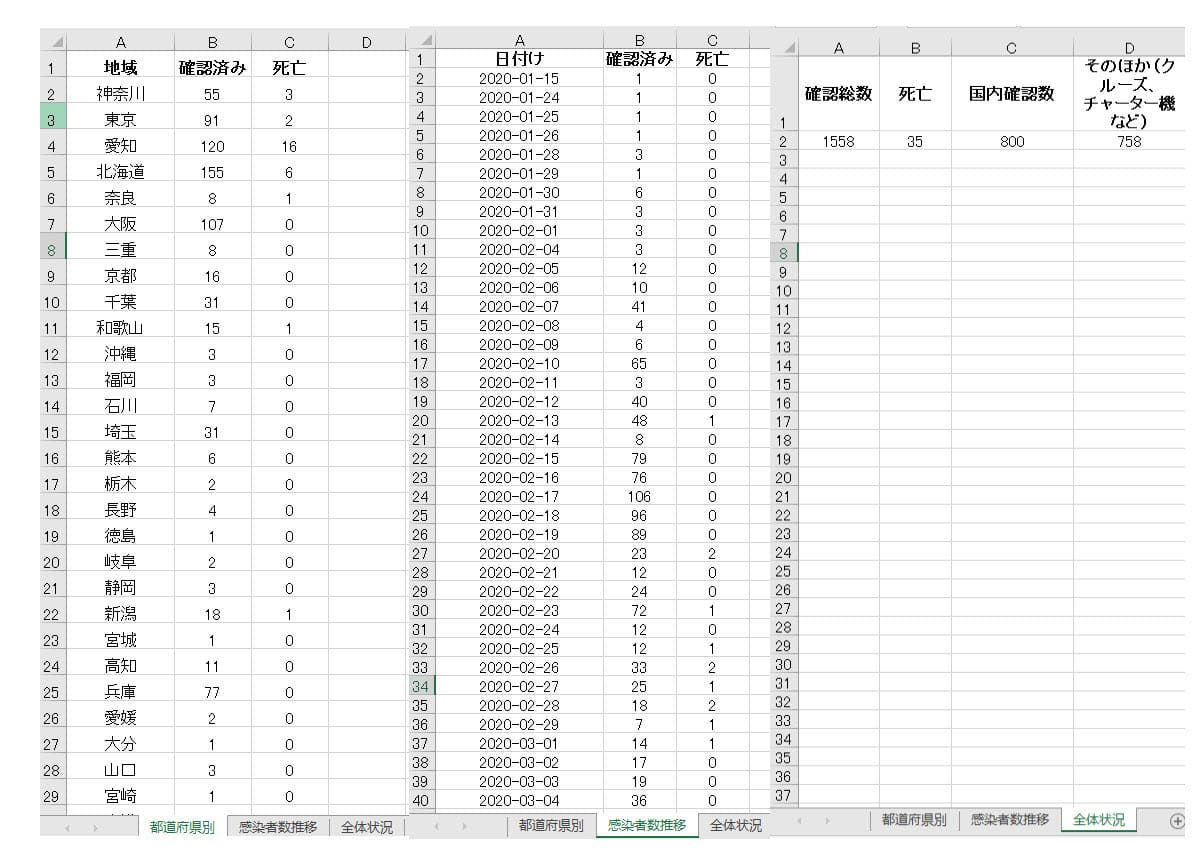The height and width of the screenshot is (865, 1194).
Task: Select confirmed value 79 on 2020-02-15
Action: point(640,458)
